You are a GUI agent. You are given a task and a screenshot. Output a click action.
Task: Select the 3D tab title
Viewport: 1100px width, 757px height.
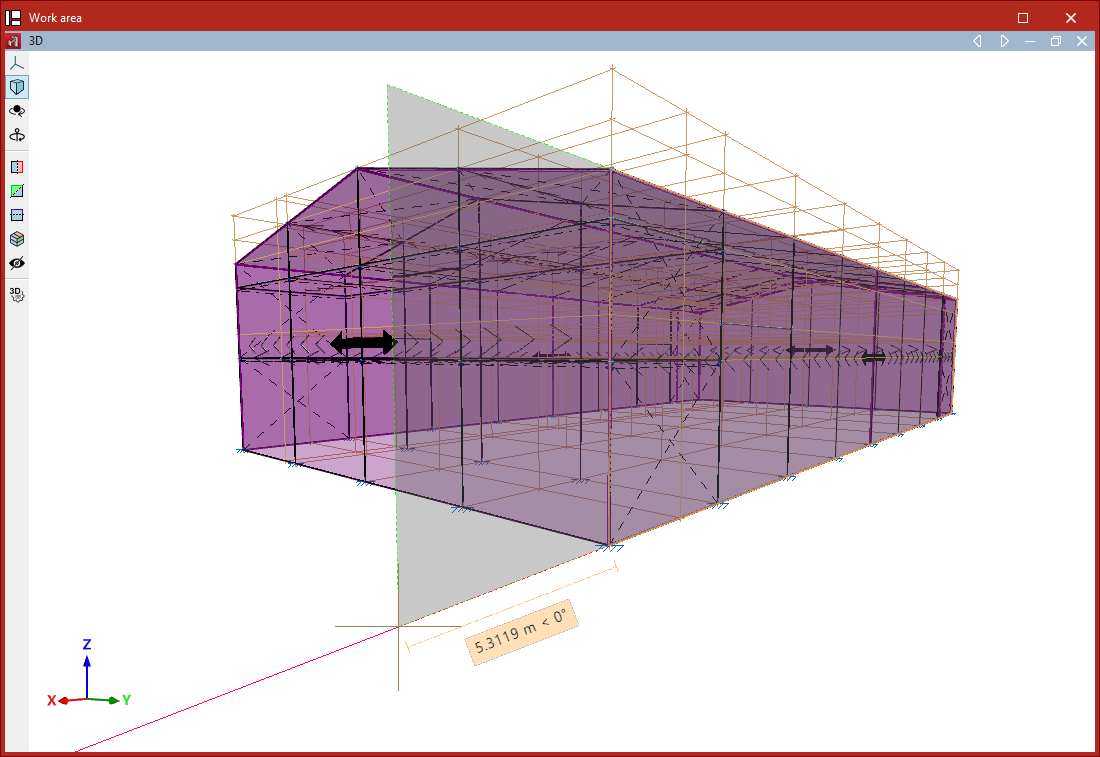[36, 41]
